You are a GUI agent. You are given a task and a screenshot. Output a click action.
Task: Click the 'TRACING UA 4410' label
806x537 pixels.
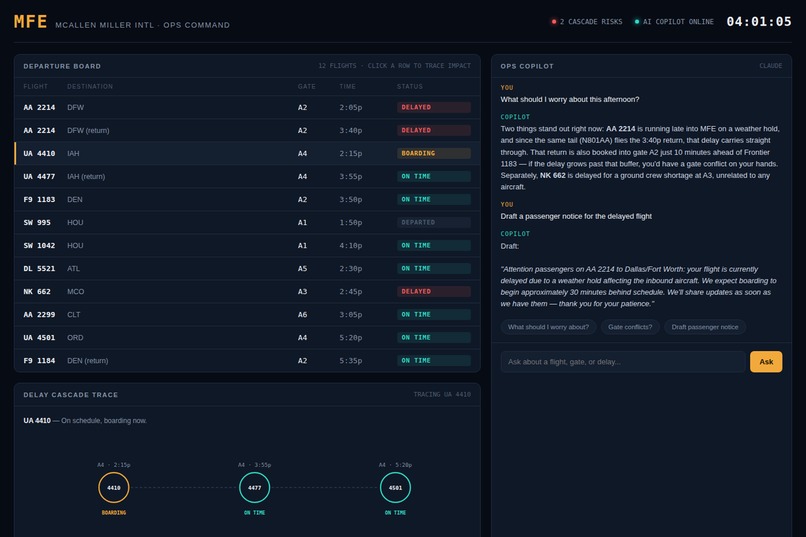click(x=442, y=395)
